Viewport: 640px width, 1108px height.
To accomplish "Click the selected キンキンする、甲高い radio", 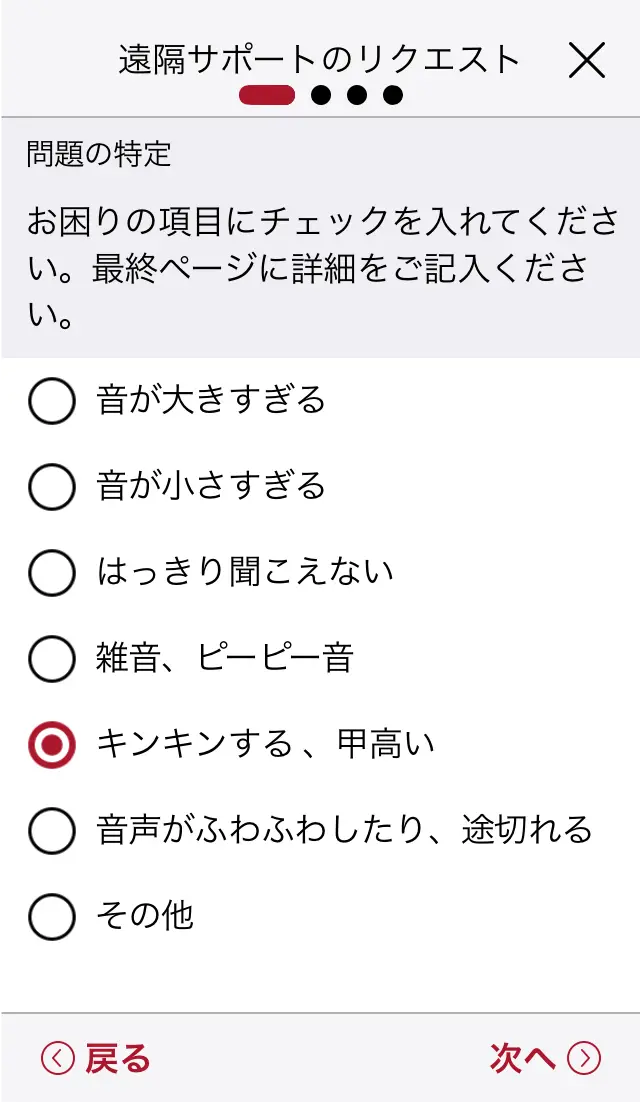I will 52,745.
